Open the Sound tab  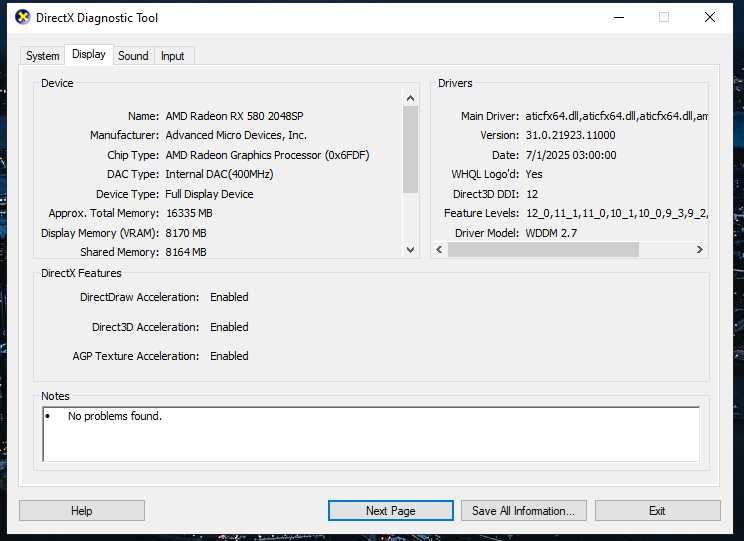(133, 56)
